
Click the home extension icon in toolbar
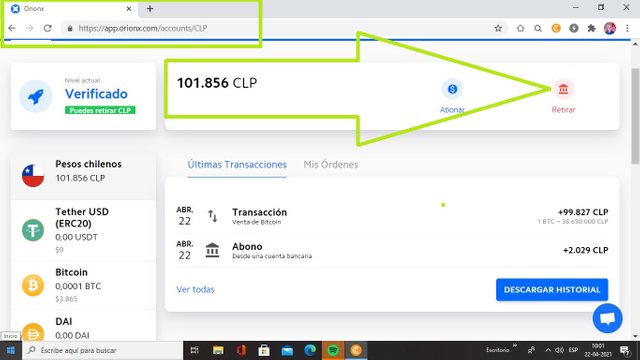[520, 28]
